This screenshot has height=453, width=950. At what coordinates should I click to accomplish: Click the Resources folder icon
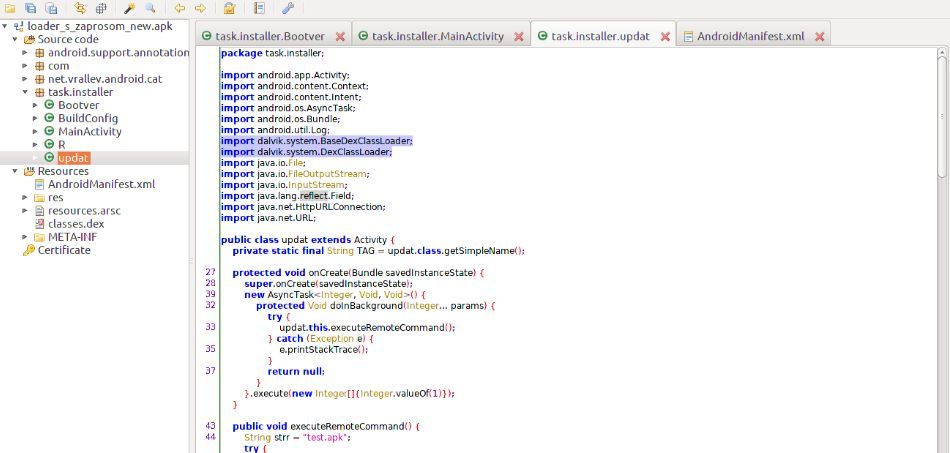click(x=28, y=171)
